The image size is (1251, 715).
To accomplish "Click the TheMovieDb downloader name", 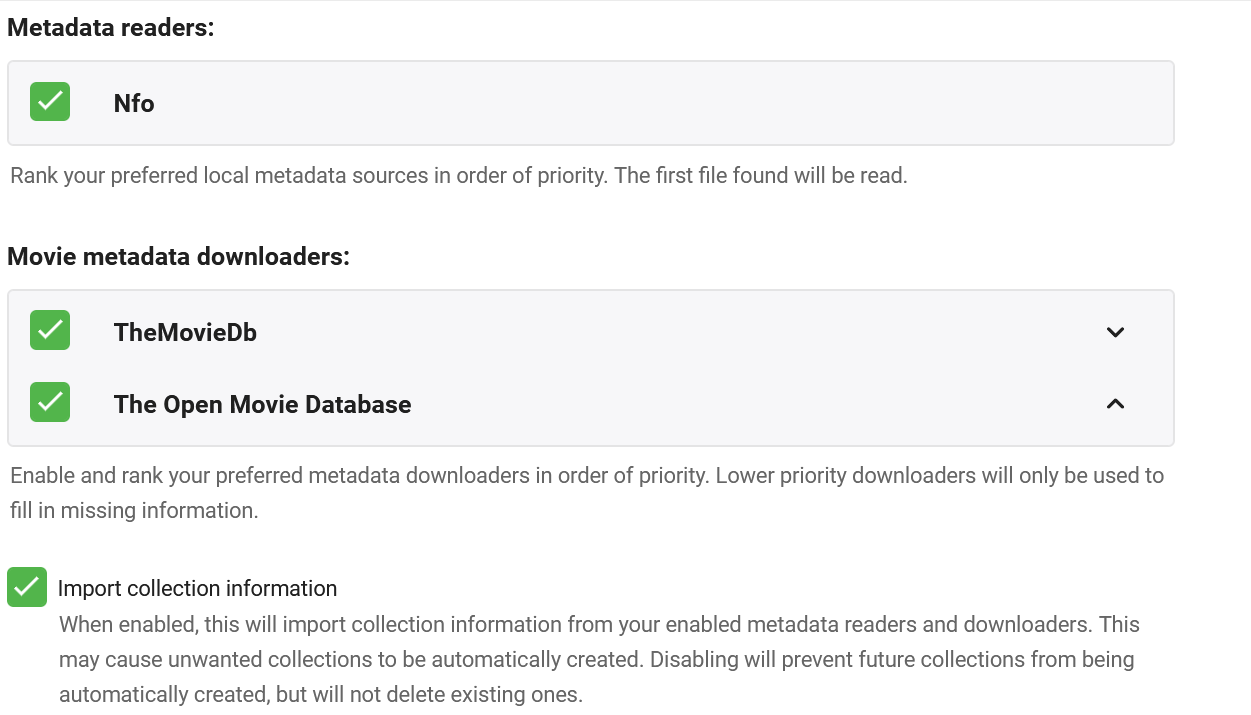I will [x=185, y=332].
